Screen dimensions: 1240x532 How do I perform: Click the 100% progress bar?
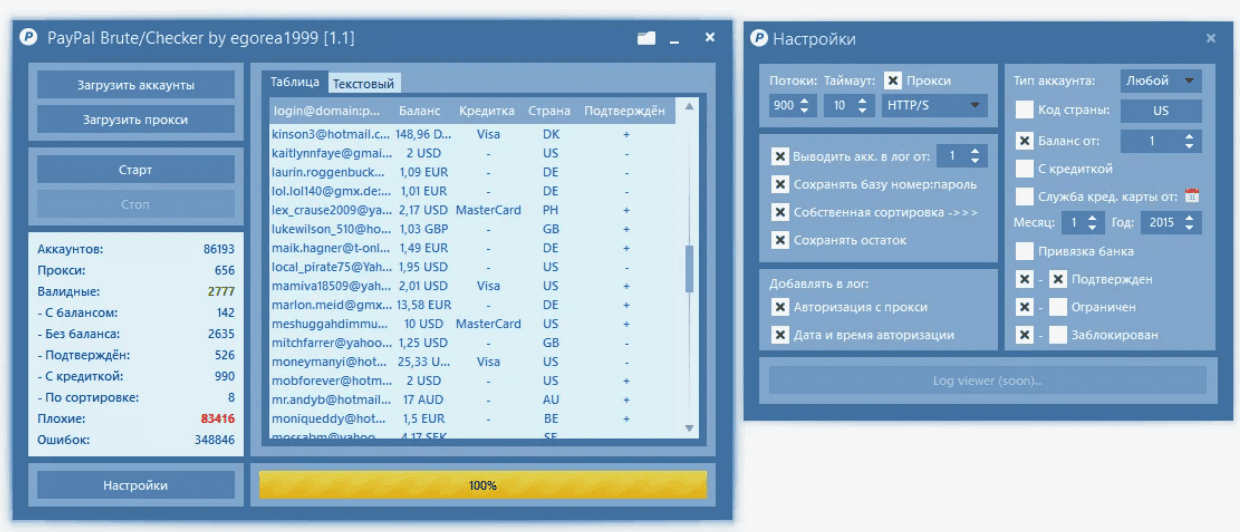point(483,485)
